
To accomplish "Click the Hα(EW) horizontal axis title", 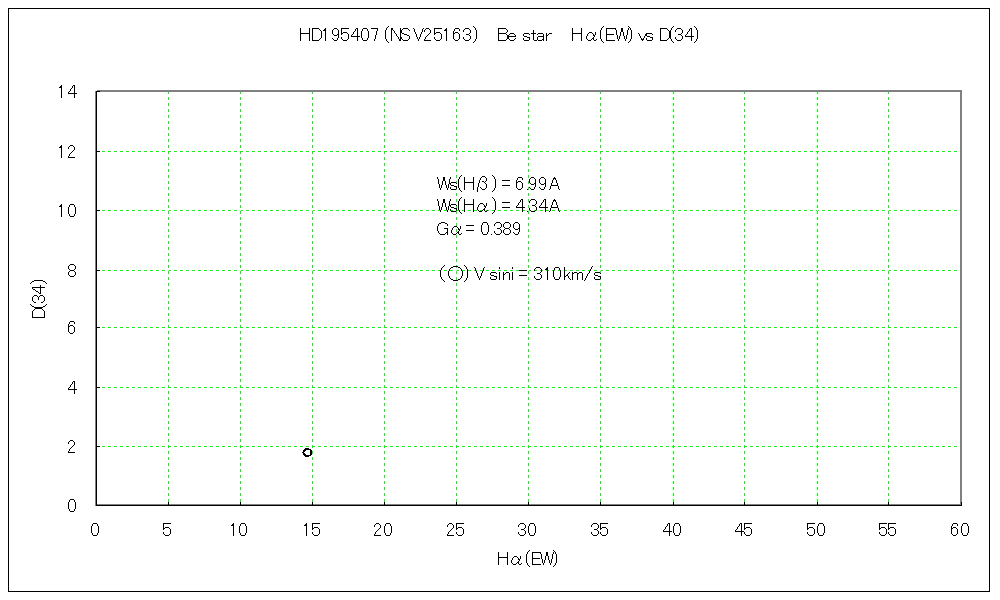I will (527, 559).
